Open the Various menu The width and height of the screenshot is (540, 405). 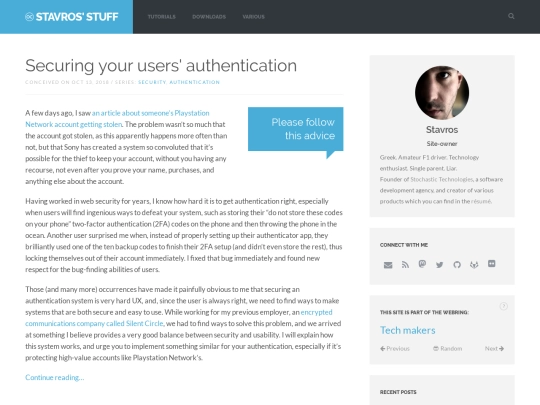point(253,17)
